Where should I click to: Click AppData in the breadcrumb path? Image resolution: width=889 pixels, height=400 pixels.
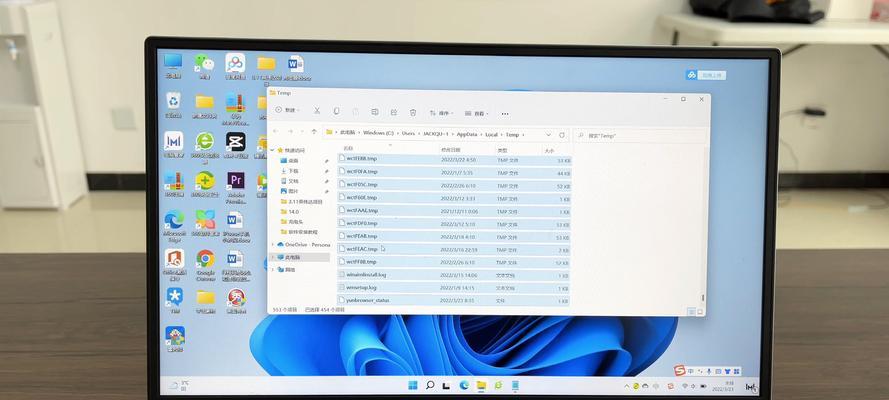tap(467, 134)
